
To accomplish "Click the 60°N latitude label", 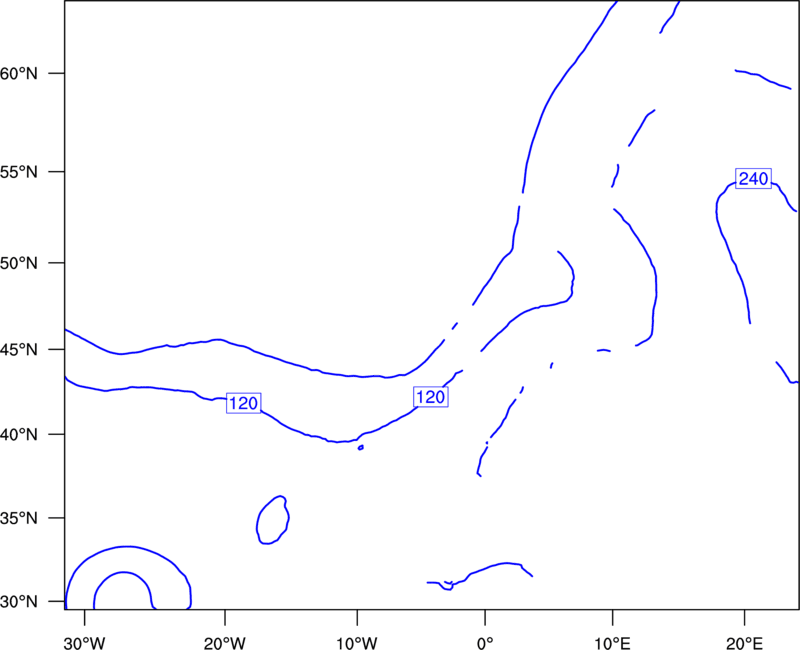I will [19, 73].
